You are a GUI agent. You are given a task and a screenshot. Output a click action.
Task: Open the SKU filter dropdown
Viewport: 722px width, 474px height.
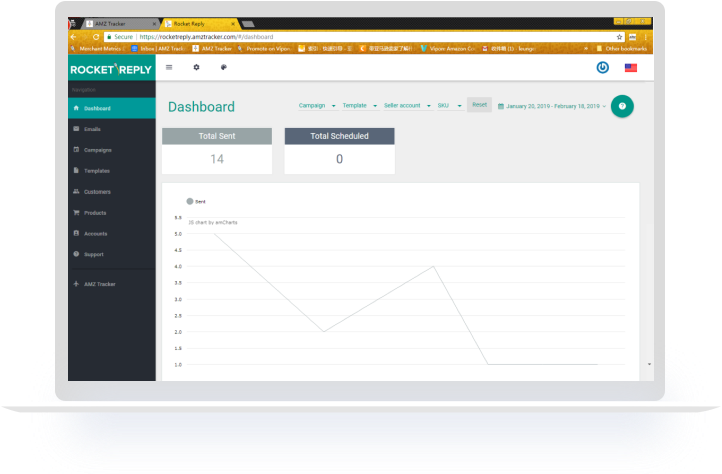click(449, 105)
